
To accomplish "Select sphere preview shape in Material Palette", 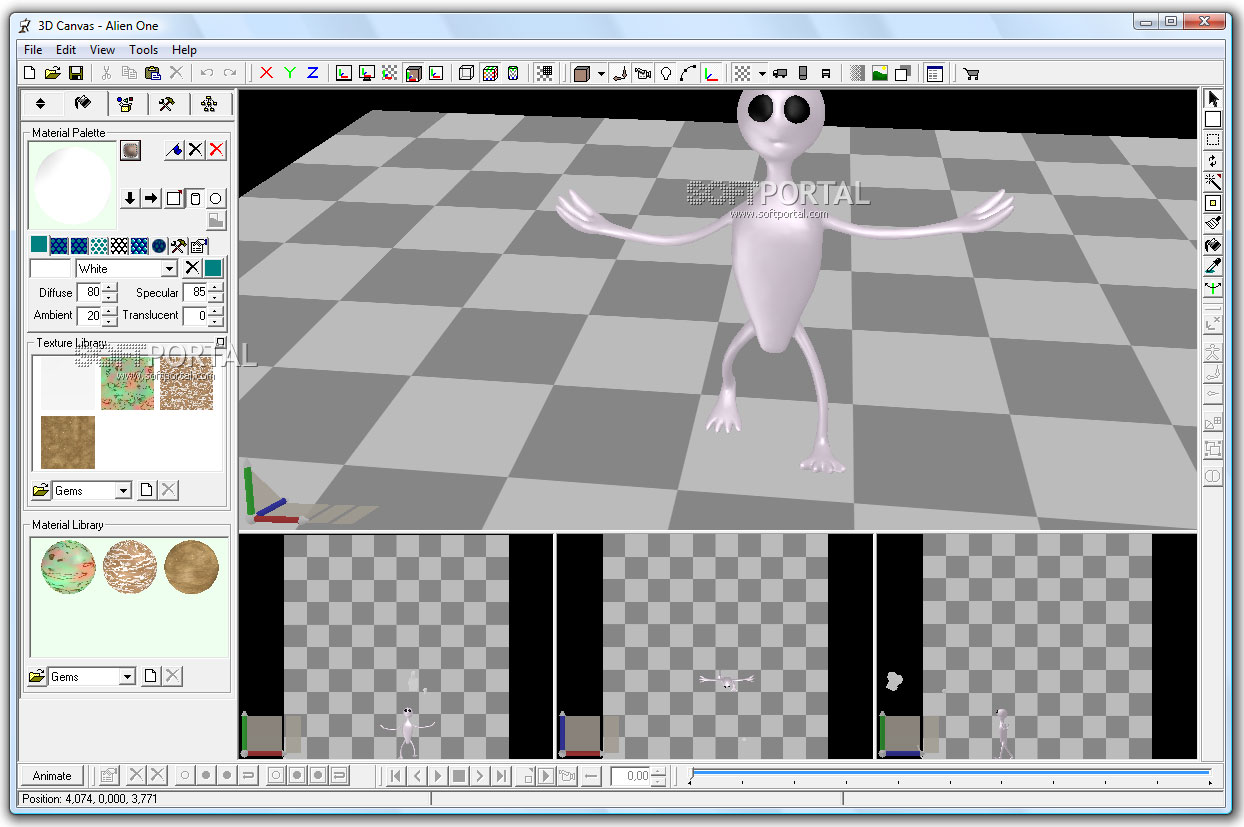I will pos(216,198).
